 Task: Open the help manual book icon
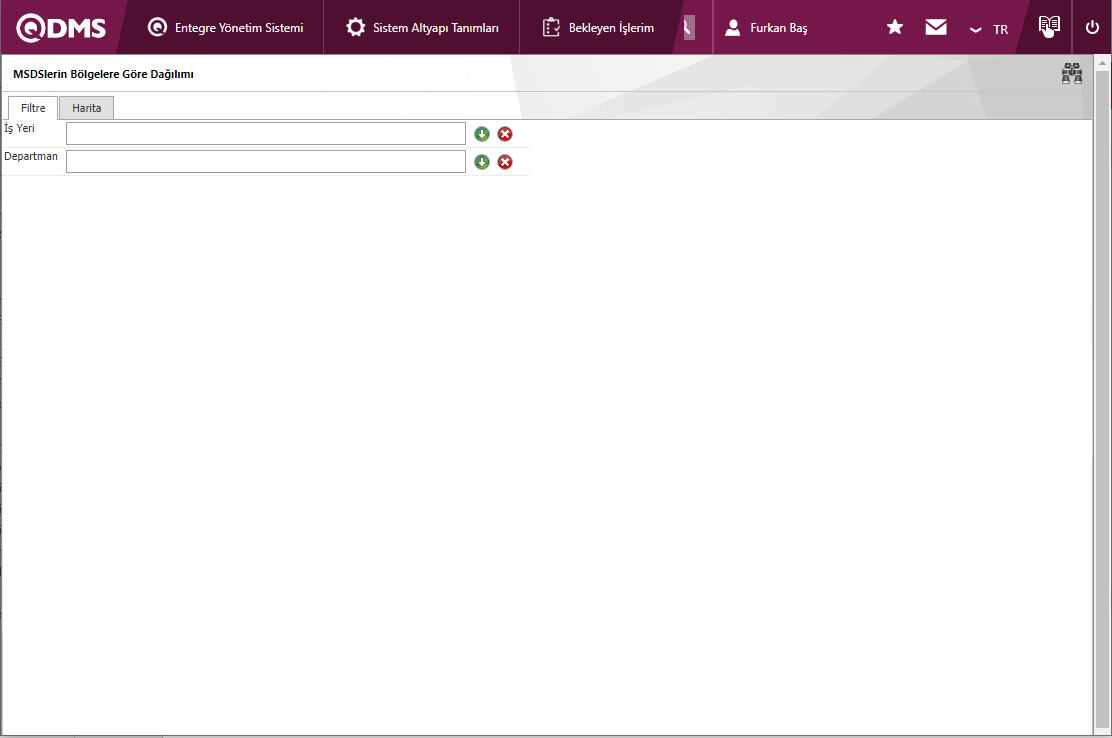click(1048, 27)
